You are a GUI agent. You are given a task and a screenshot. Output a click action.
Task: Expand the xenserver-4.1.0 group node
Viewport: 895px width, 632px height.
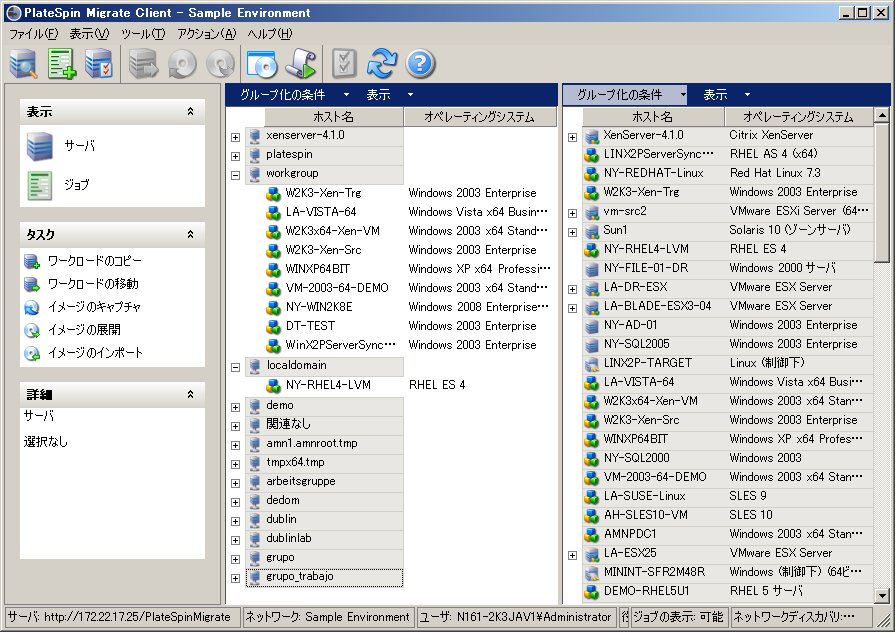(235, 136)
